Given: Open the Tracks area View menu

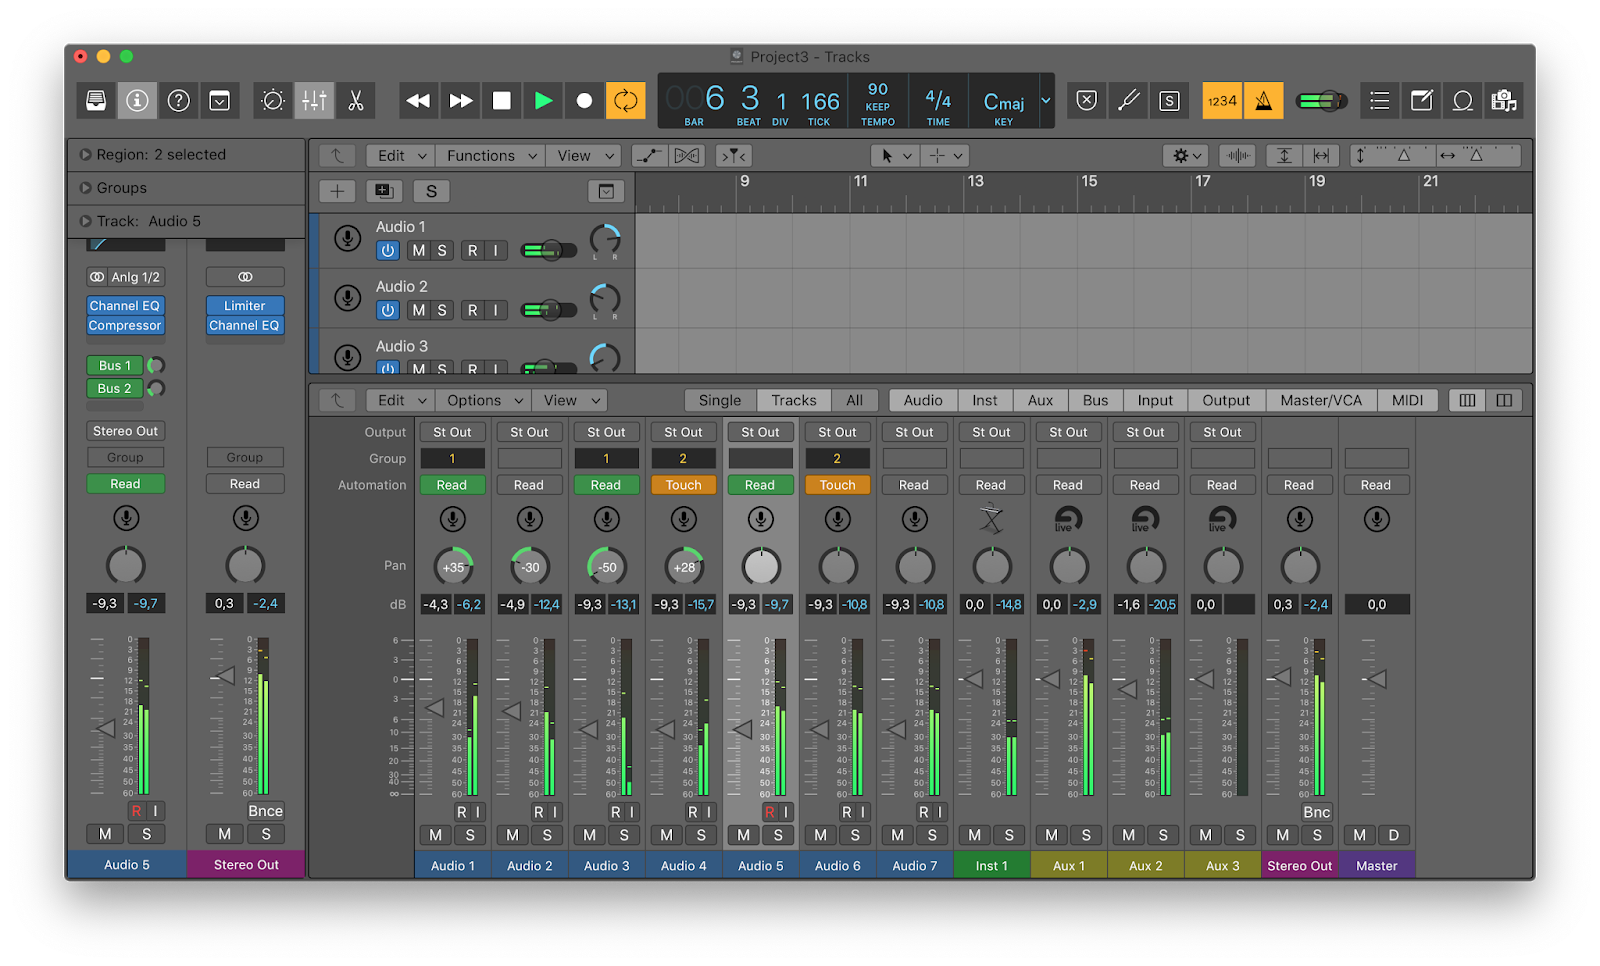Looking at the screenshot, I should [584, 156].
